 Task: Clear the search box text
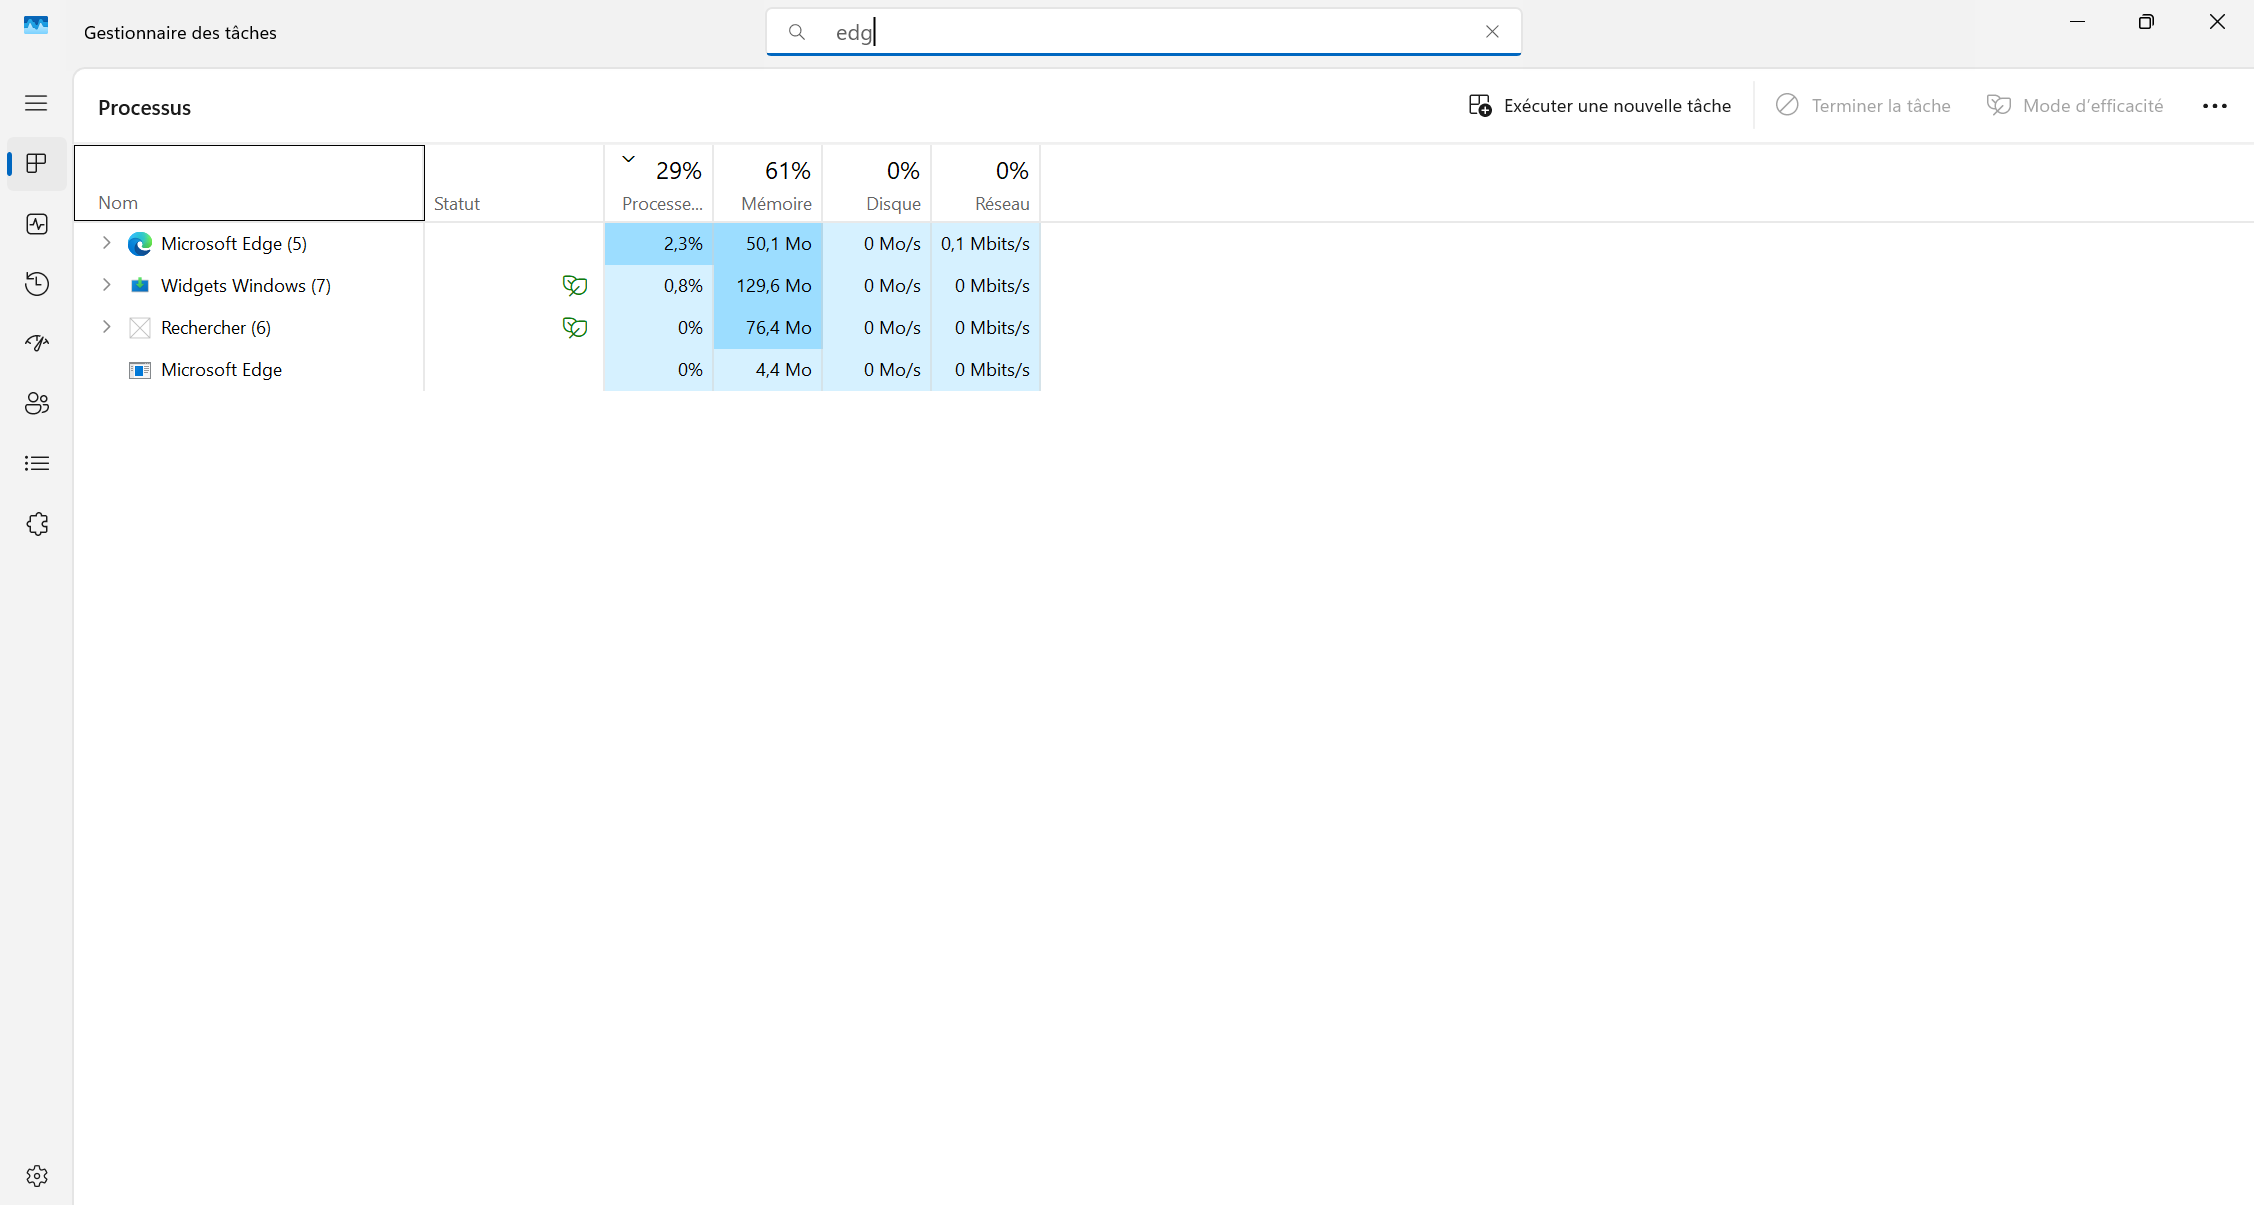[x=1492, y=32]
